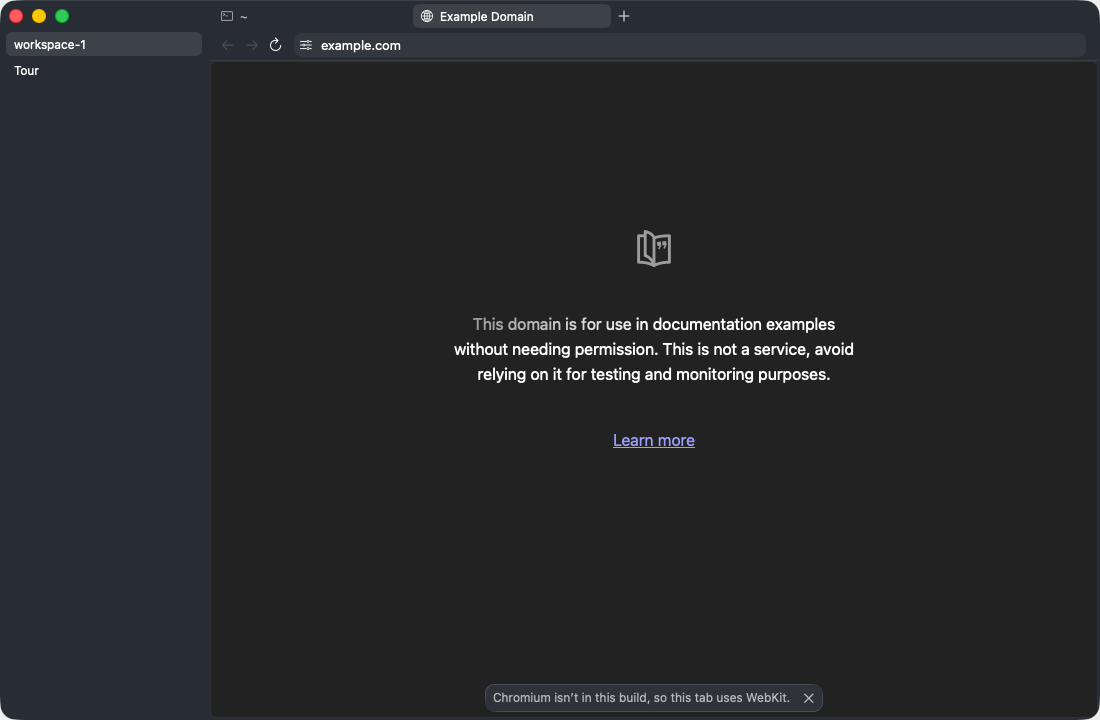Click the open book icon on page
Image resolution: width=1100 pixels, height=720 pixels.
pyautogui.click(x=653, y=248)
